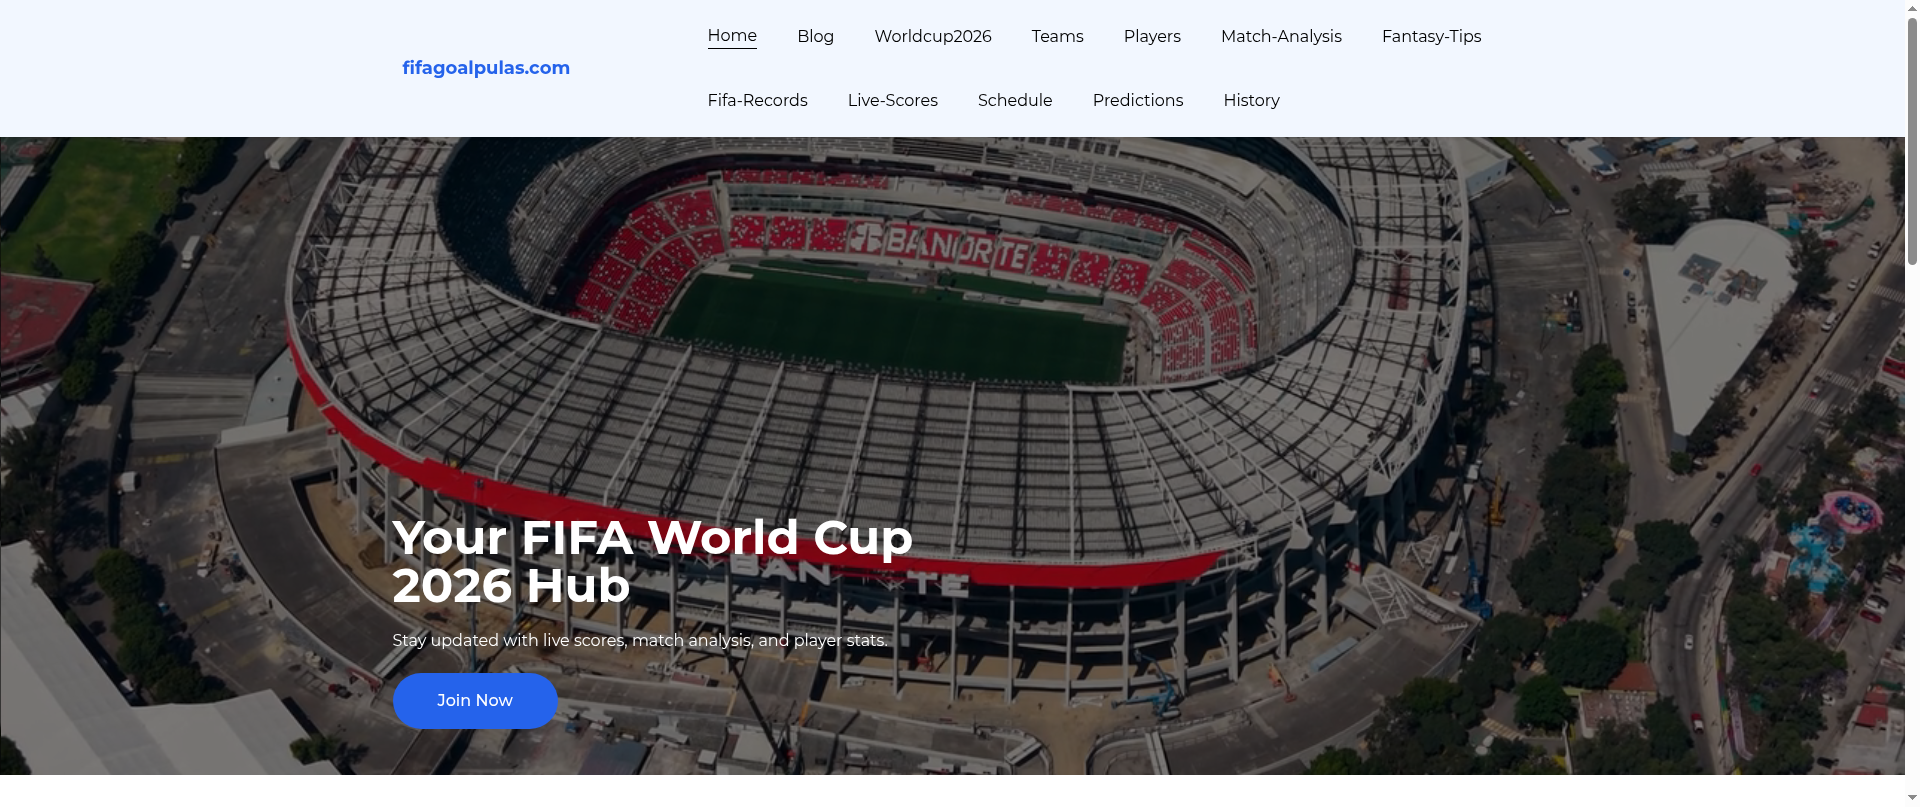Screen dimensions: 1920x807
Task: Open the Home menu item
Action: tap(732, 36)
